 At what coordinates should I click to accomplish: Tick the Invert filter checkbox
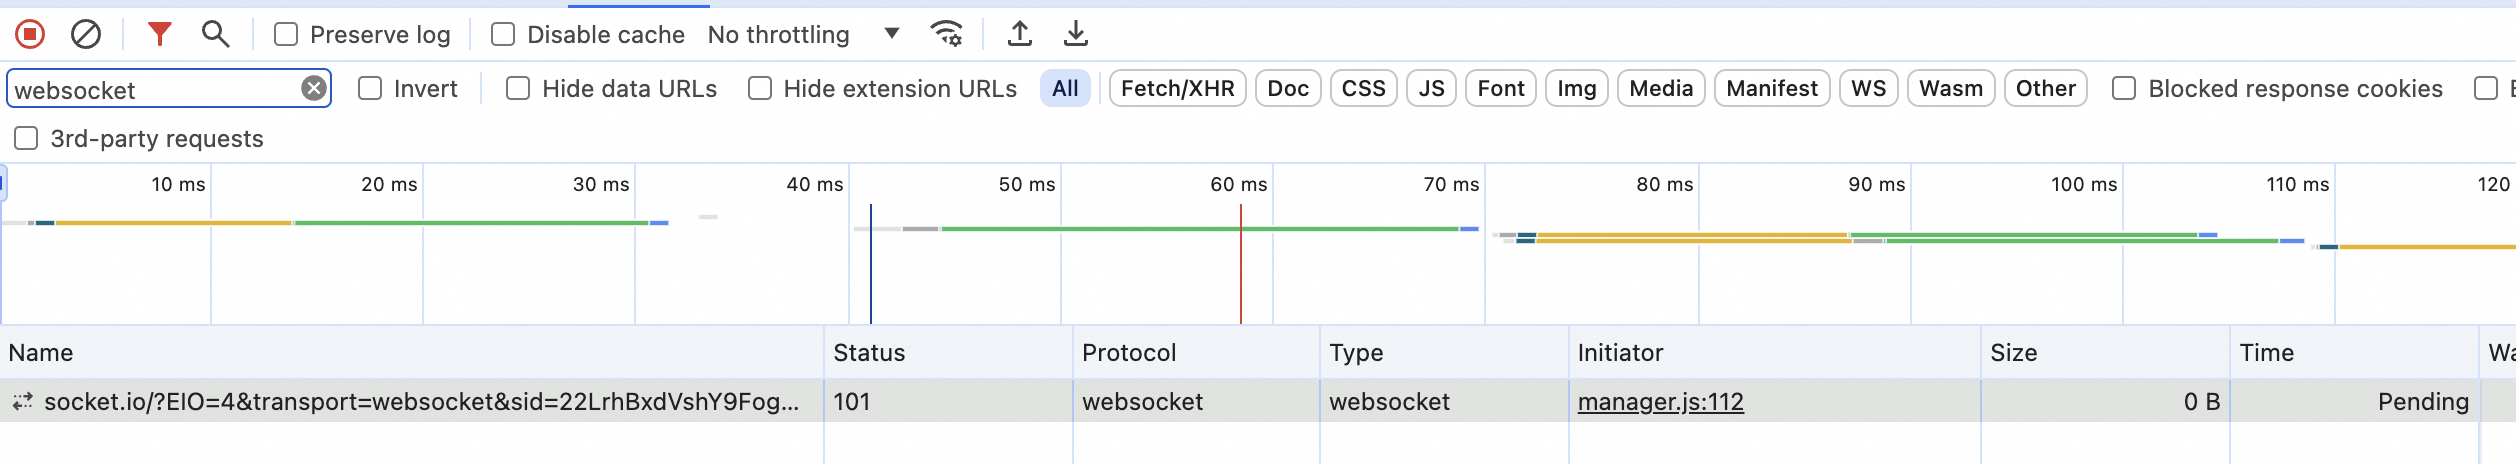pos(370,89)
